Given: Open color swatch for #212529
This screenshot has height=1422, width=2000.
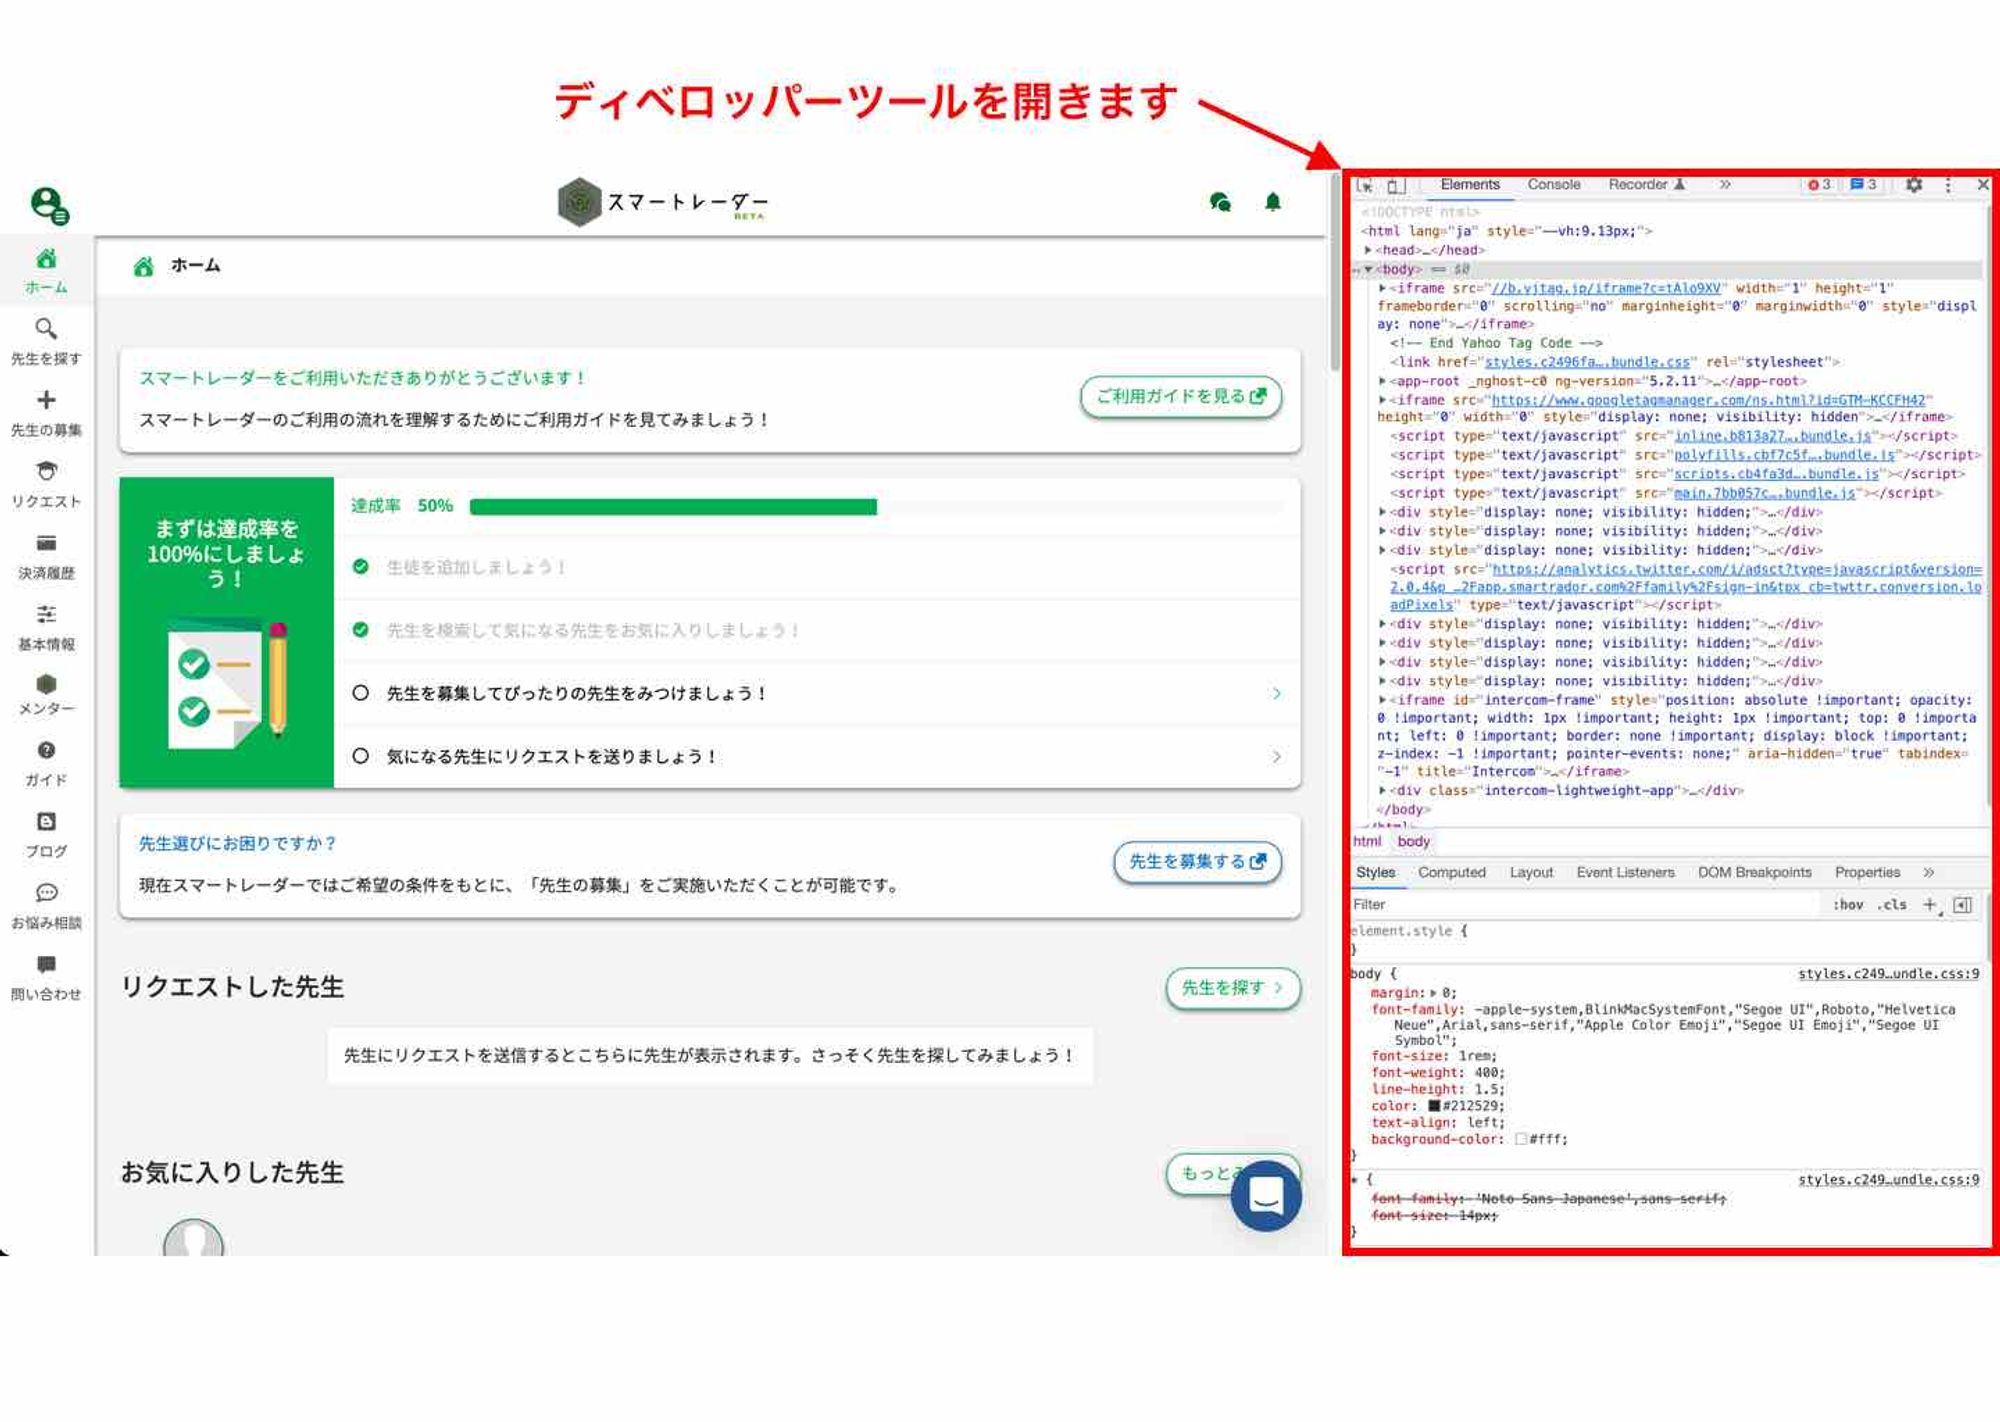Looking at the screenshot, I should pos(1434,1106).
